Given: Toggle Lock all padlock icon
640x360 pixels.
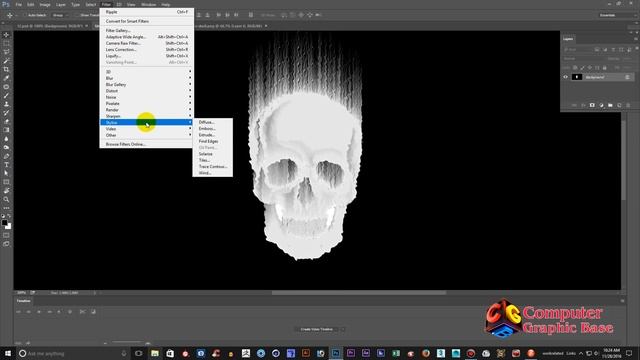Looking at the screenshot, I should (x=604, y=67).
